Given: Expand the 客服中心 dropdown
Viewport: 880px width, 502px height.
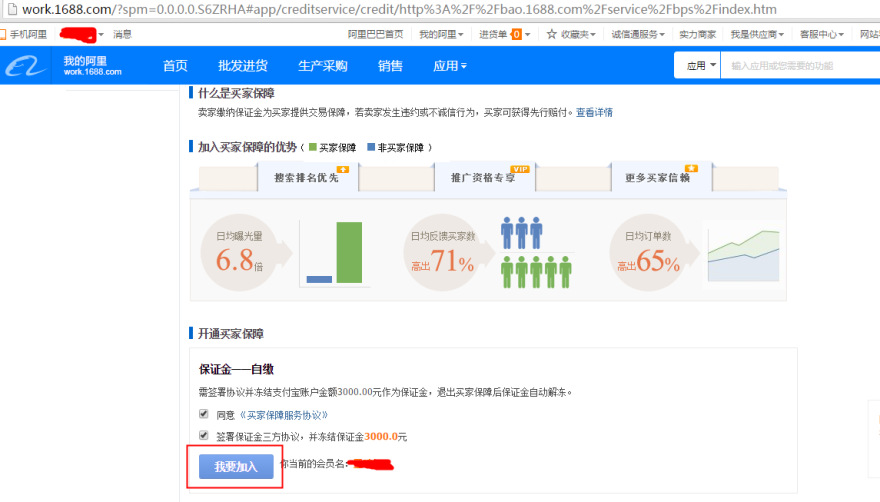Looking at the screenshot, I should 822,34.
